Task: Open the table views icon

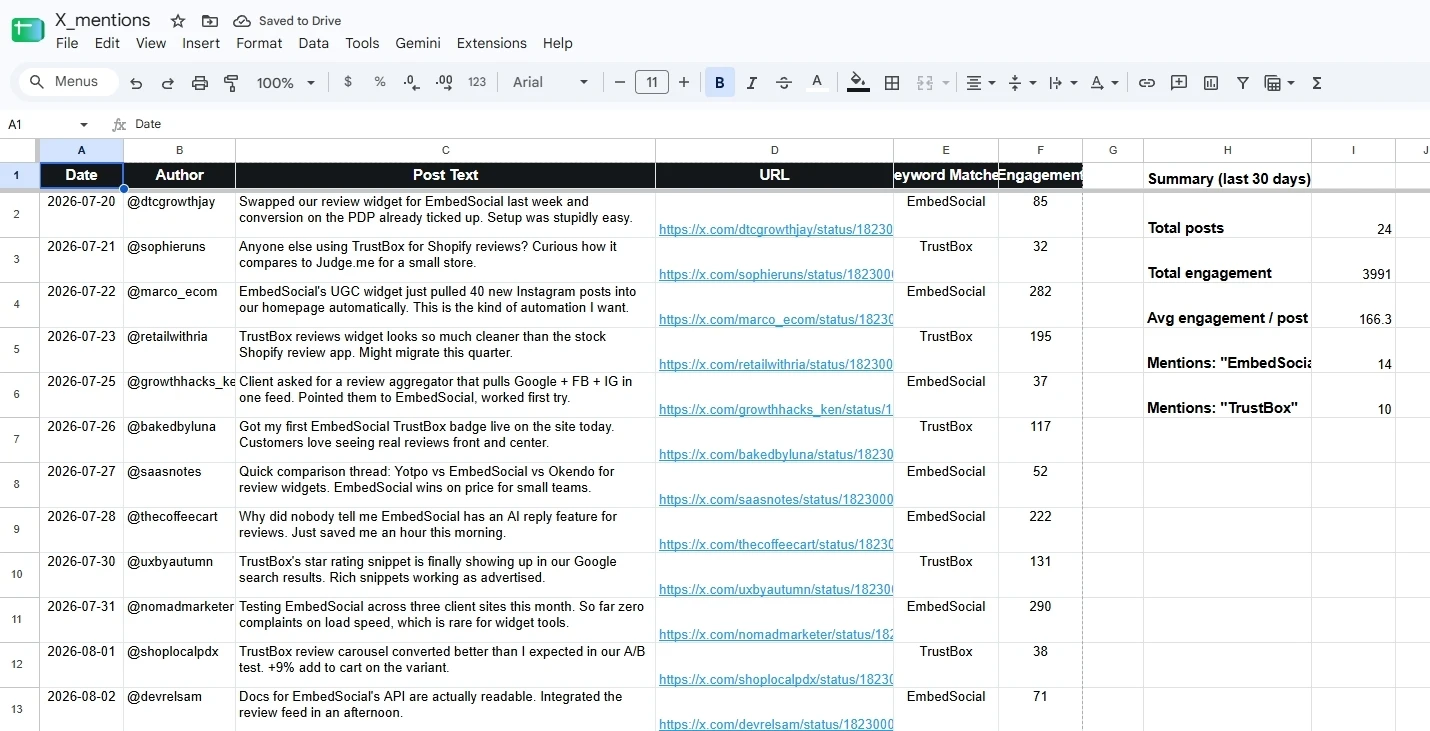Action: point(1279,83)
